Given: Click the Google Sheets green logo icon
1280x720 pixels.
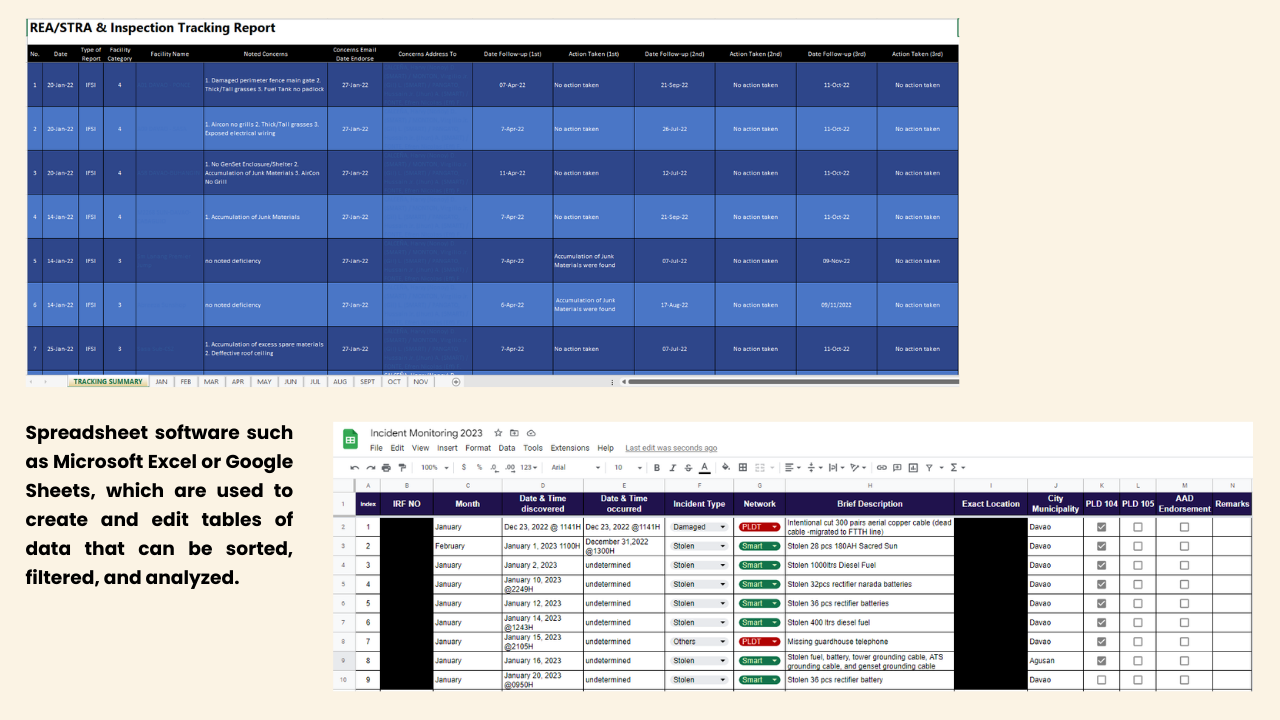Looking at the screenshot, I should coord(351,440).
